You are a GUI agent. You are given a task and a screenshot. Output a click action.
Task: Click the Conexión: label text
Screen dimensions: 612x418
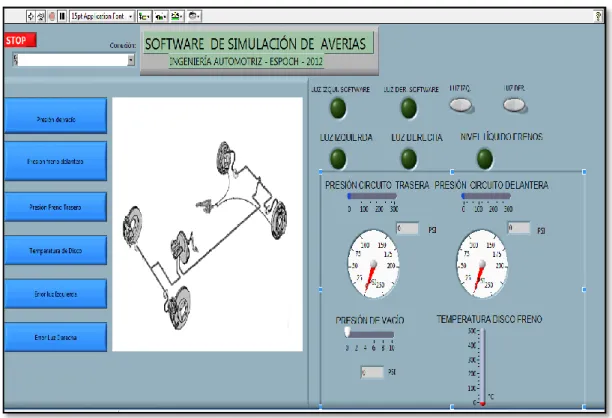[123, 46]
